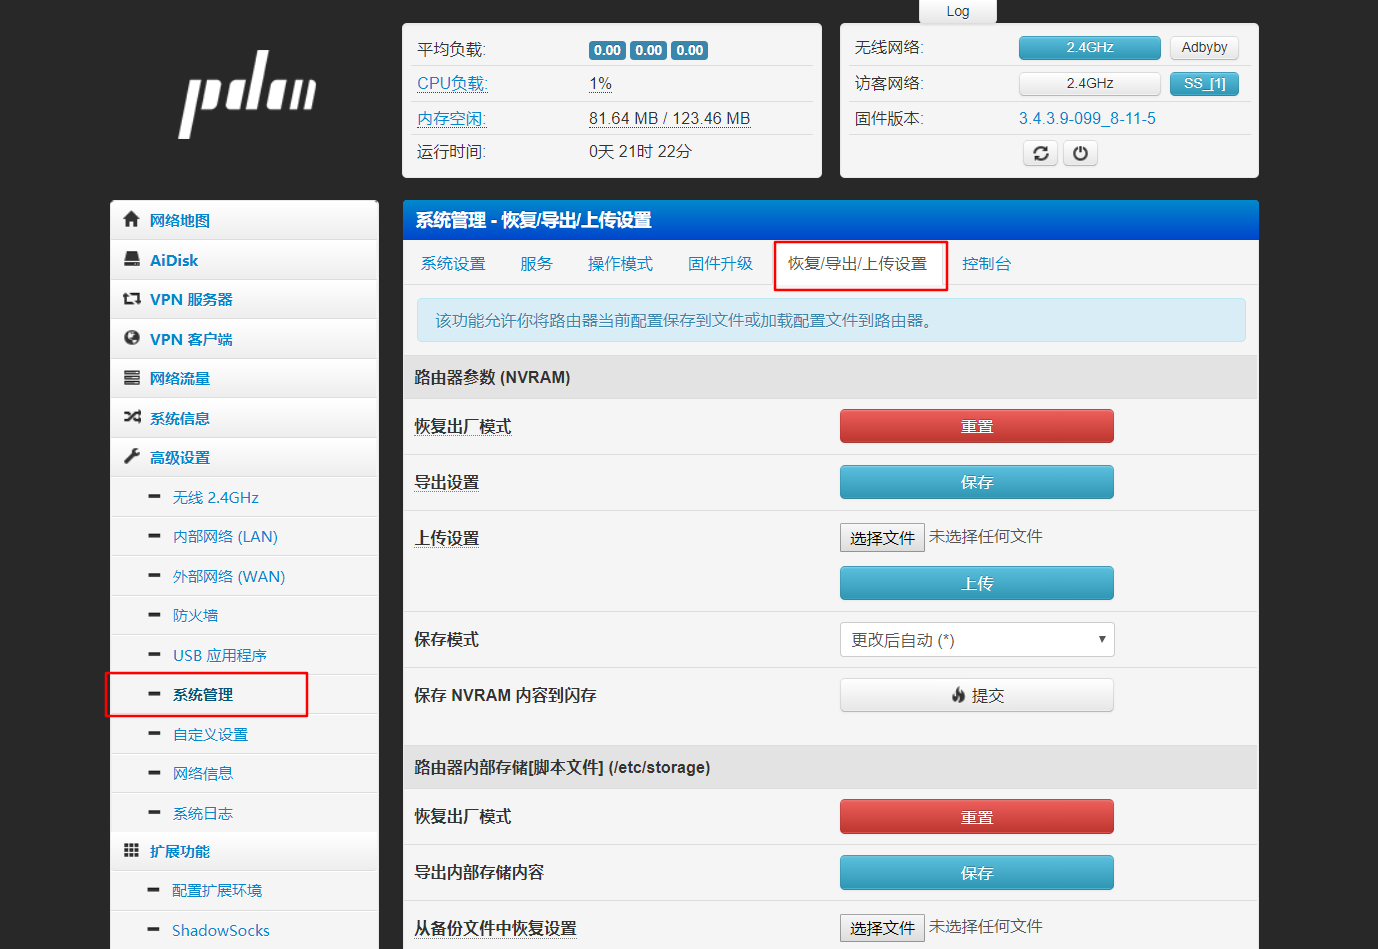Click the power icon button

pos(1080,153)
